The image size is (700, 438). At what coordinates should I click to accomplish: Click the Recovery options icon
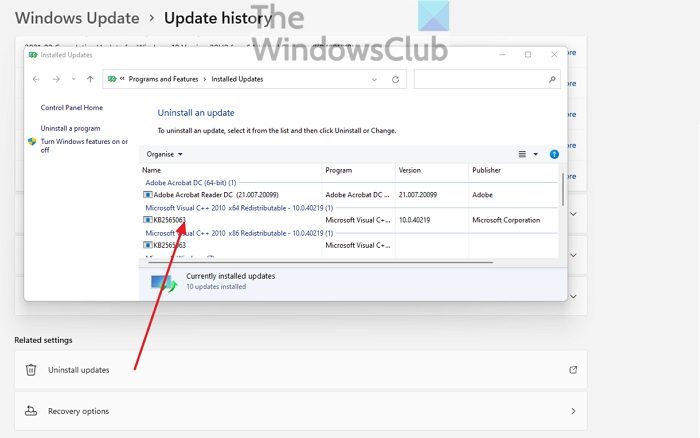pyautogui.click(x=31, y=411)
